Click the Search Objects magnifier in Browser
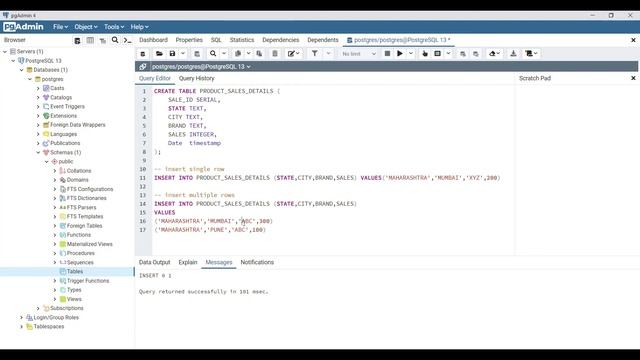Screen dimensions: 640x360 [x=115, y=40]
